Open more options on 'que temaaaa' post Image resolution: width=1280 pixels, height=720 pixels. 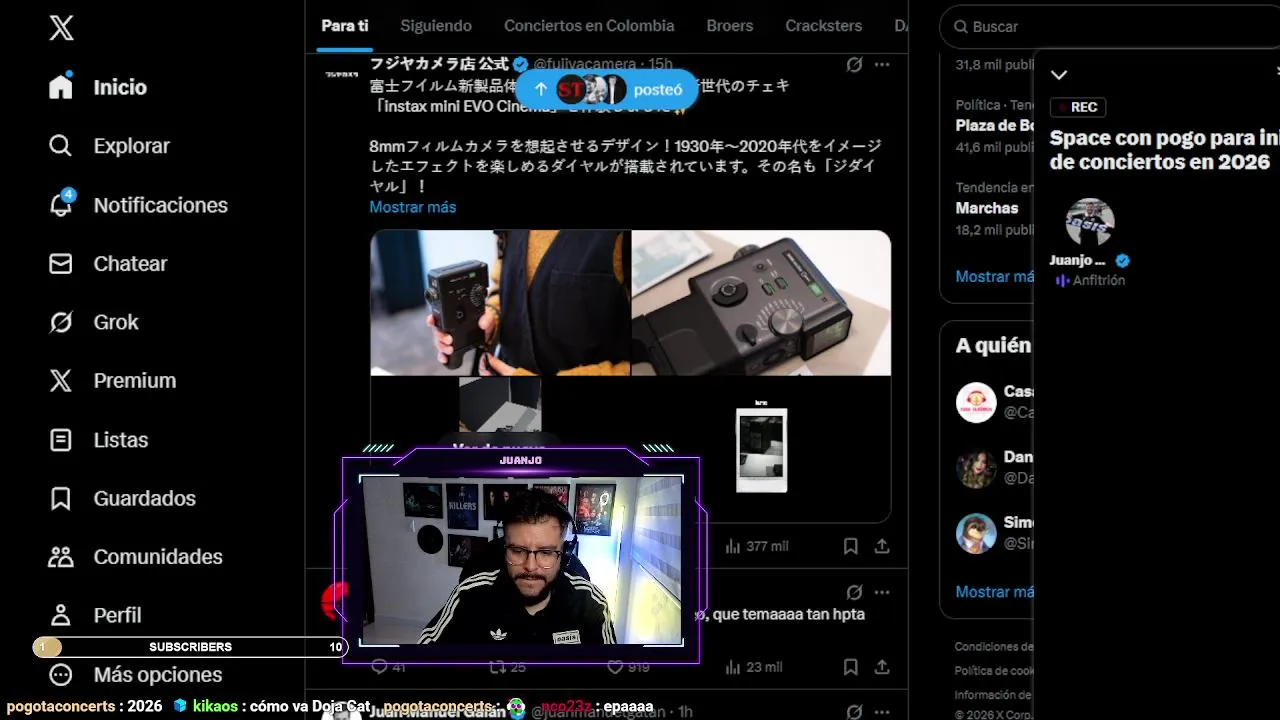tap(882, 592)
